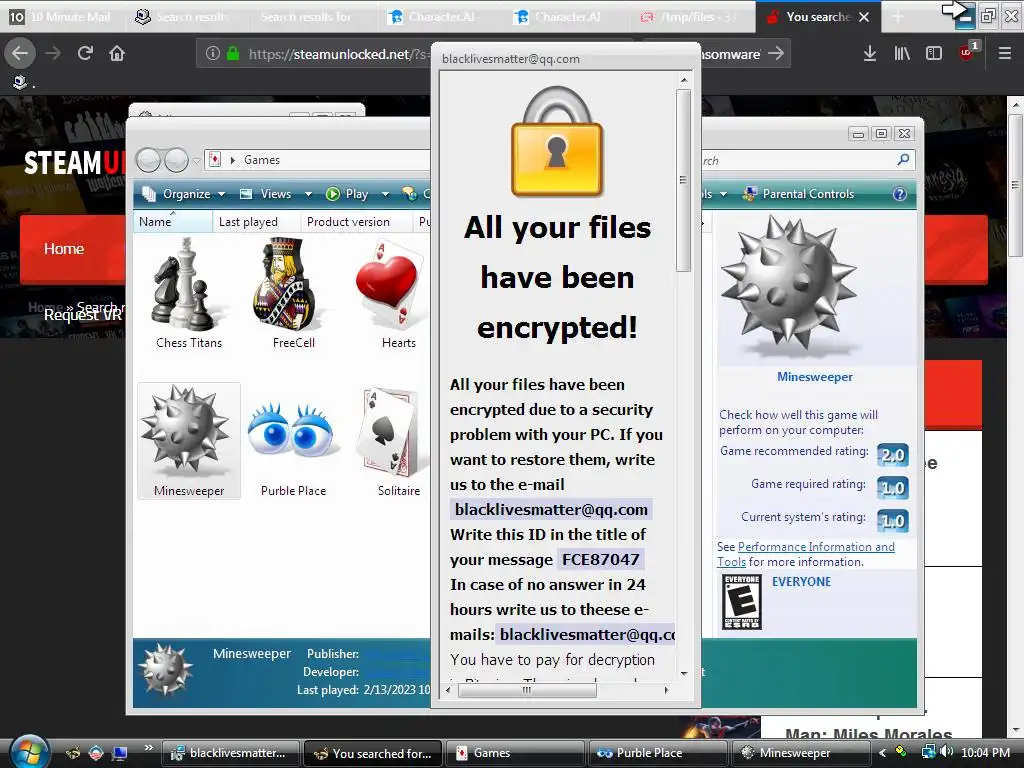Click the golden padlock image in ransom note
The image size is (1024, 768).
[x=557, y=141]
